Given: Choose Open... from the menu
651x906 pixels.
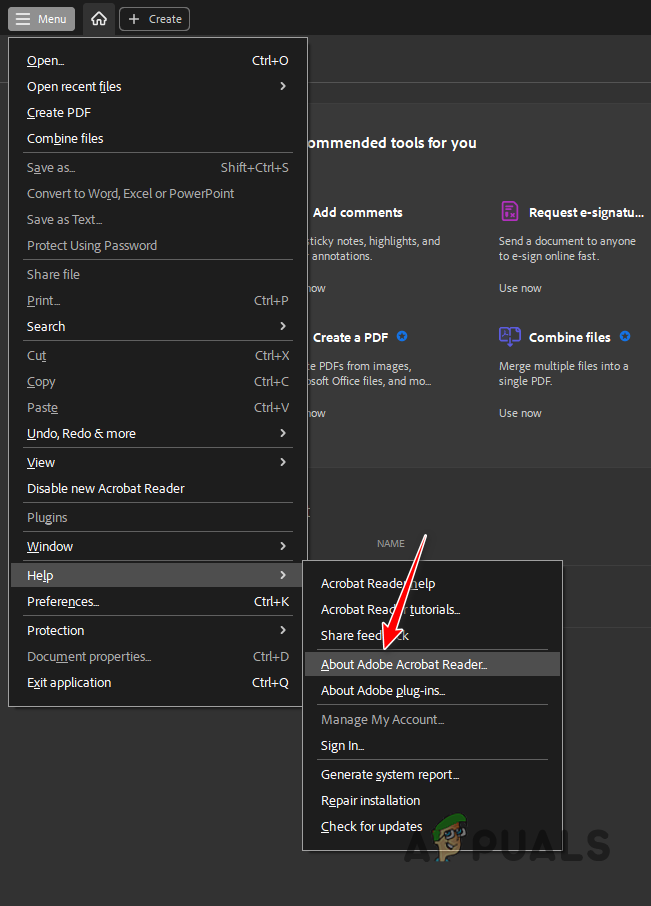Looking at the screenshot, I should coord(158,61).
